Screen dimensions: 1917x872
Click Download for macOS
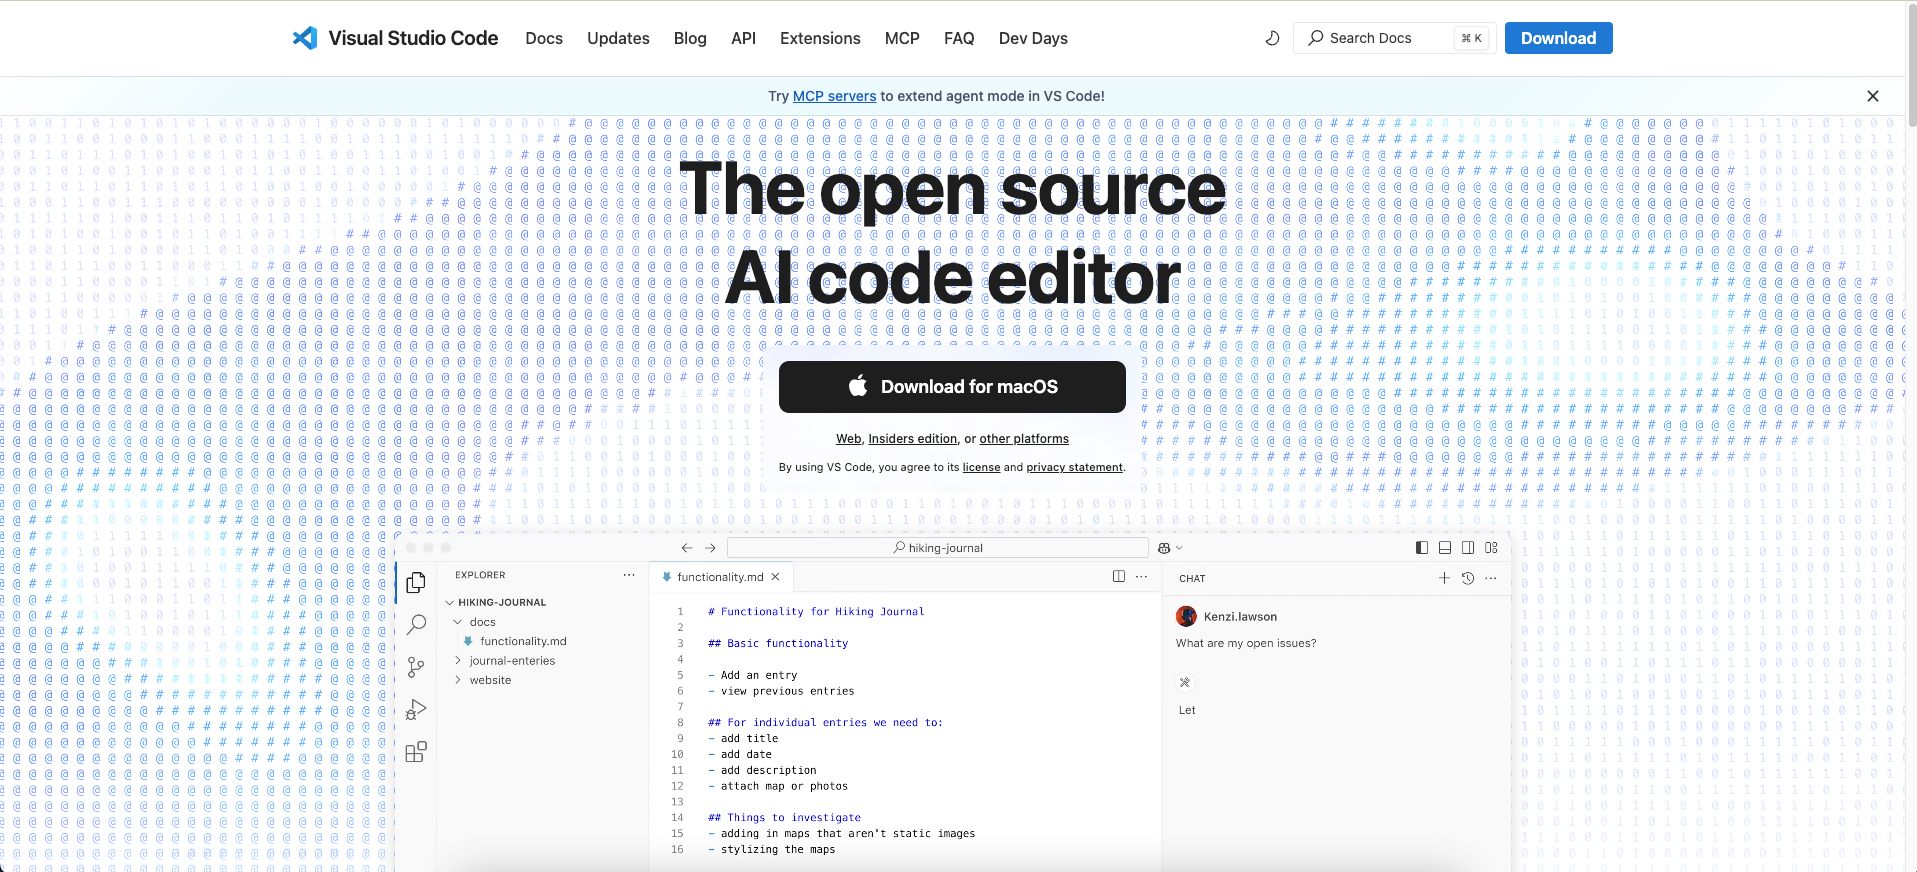(x=952, y=387)
